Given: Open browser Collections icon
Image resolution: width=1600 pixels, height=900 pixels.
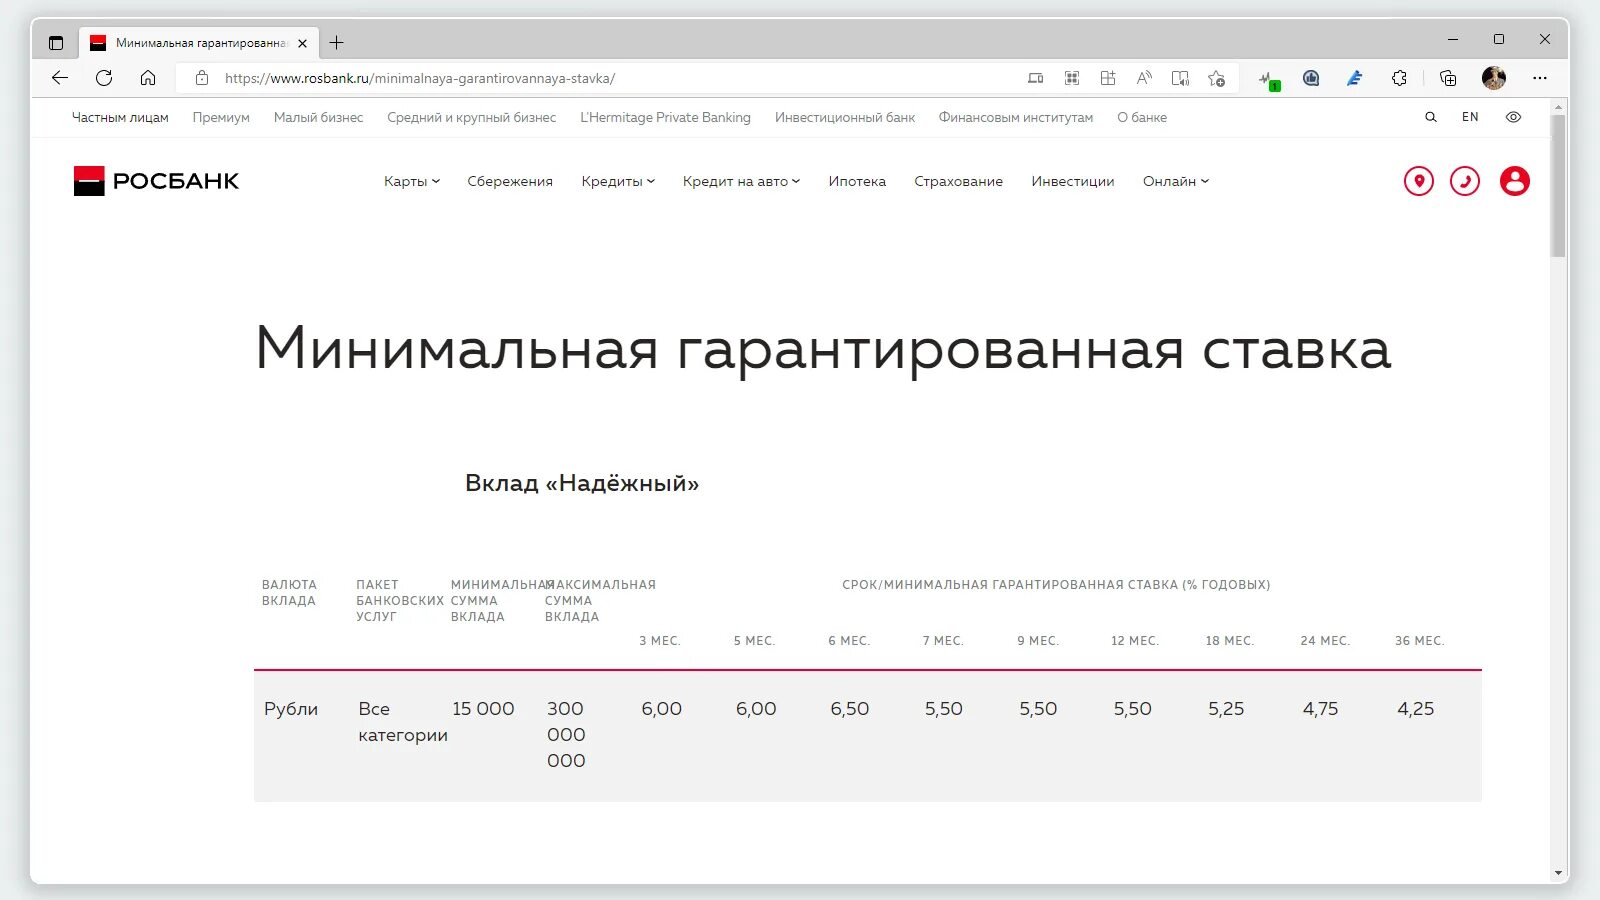Looking at the screenshot, I should [1448, 78].
